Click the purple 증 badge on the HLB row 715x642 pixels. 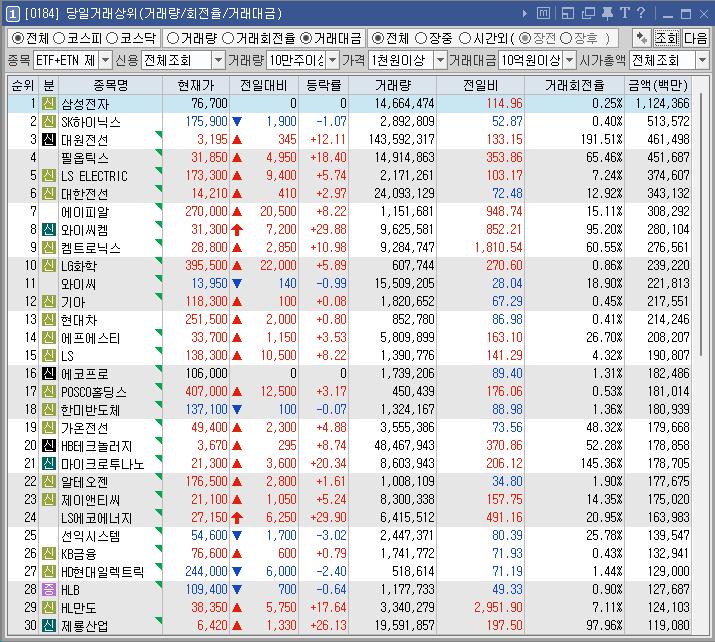pos(49,590)
